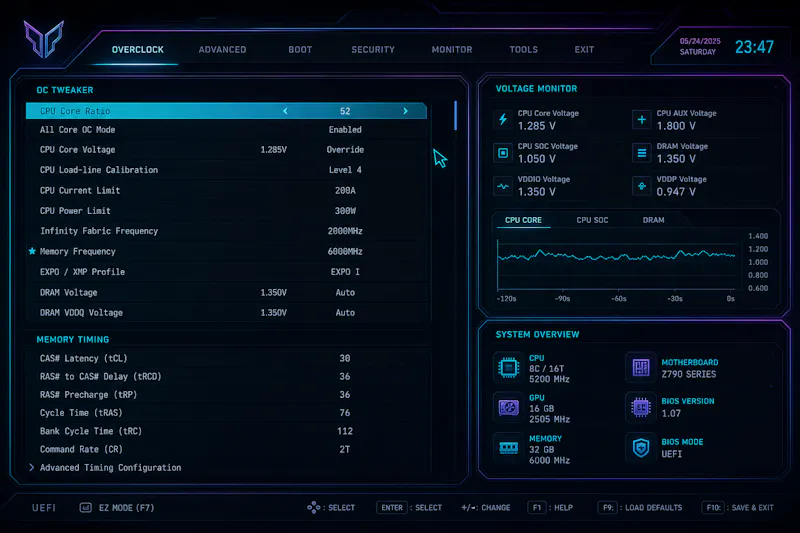The image size is (800, 533).
Task: Click the EZ Mode keyboard icon
Action: coord(86,507)
